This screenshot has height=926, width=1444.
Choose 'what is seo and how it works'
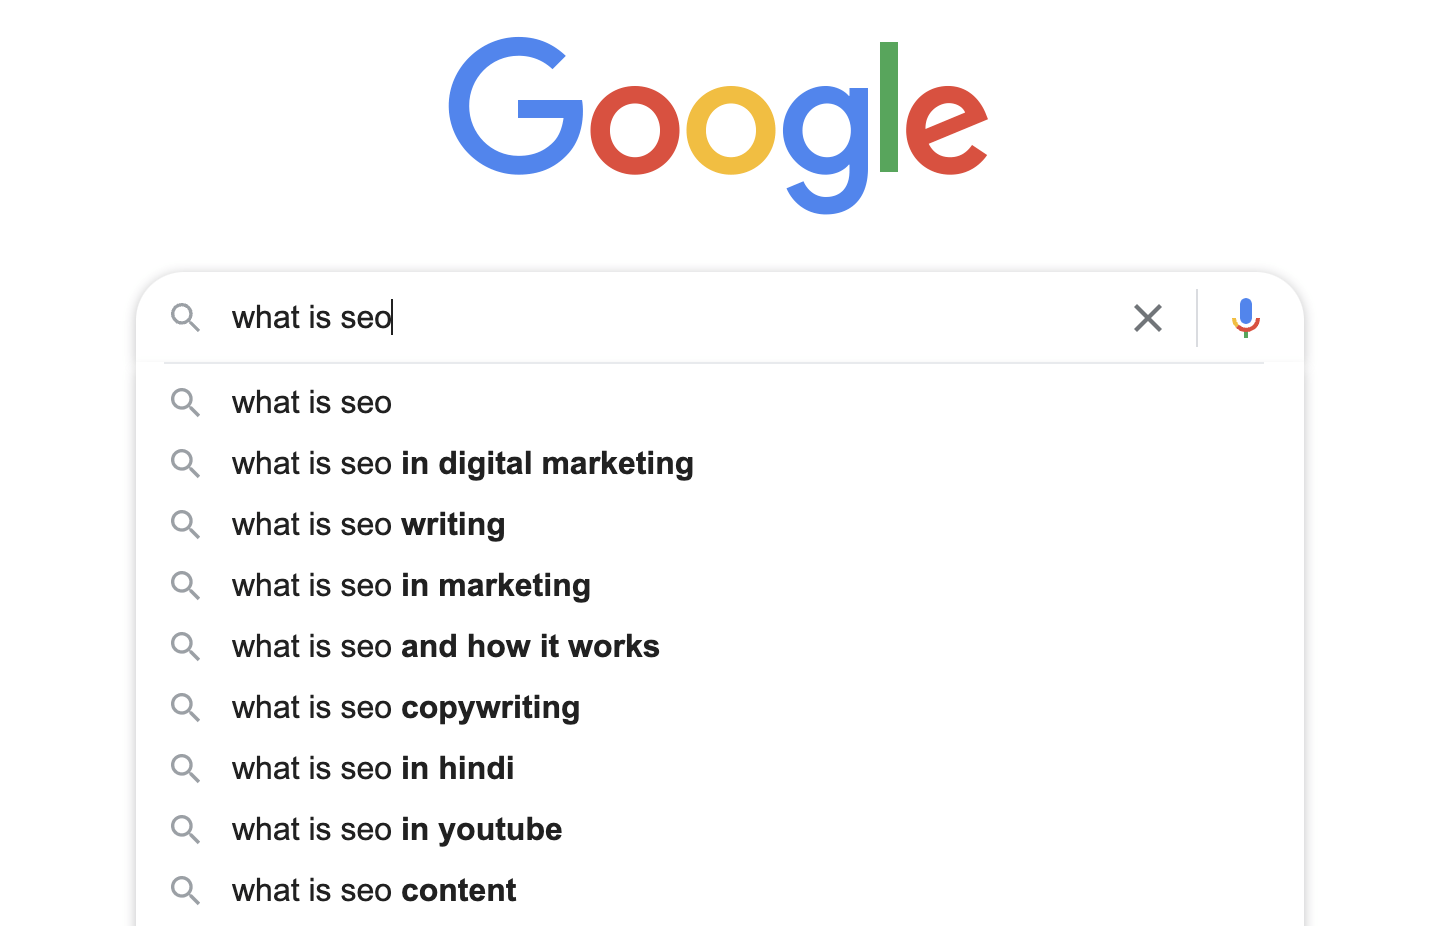pyautogui.click(x=445, y=647)
